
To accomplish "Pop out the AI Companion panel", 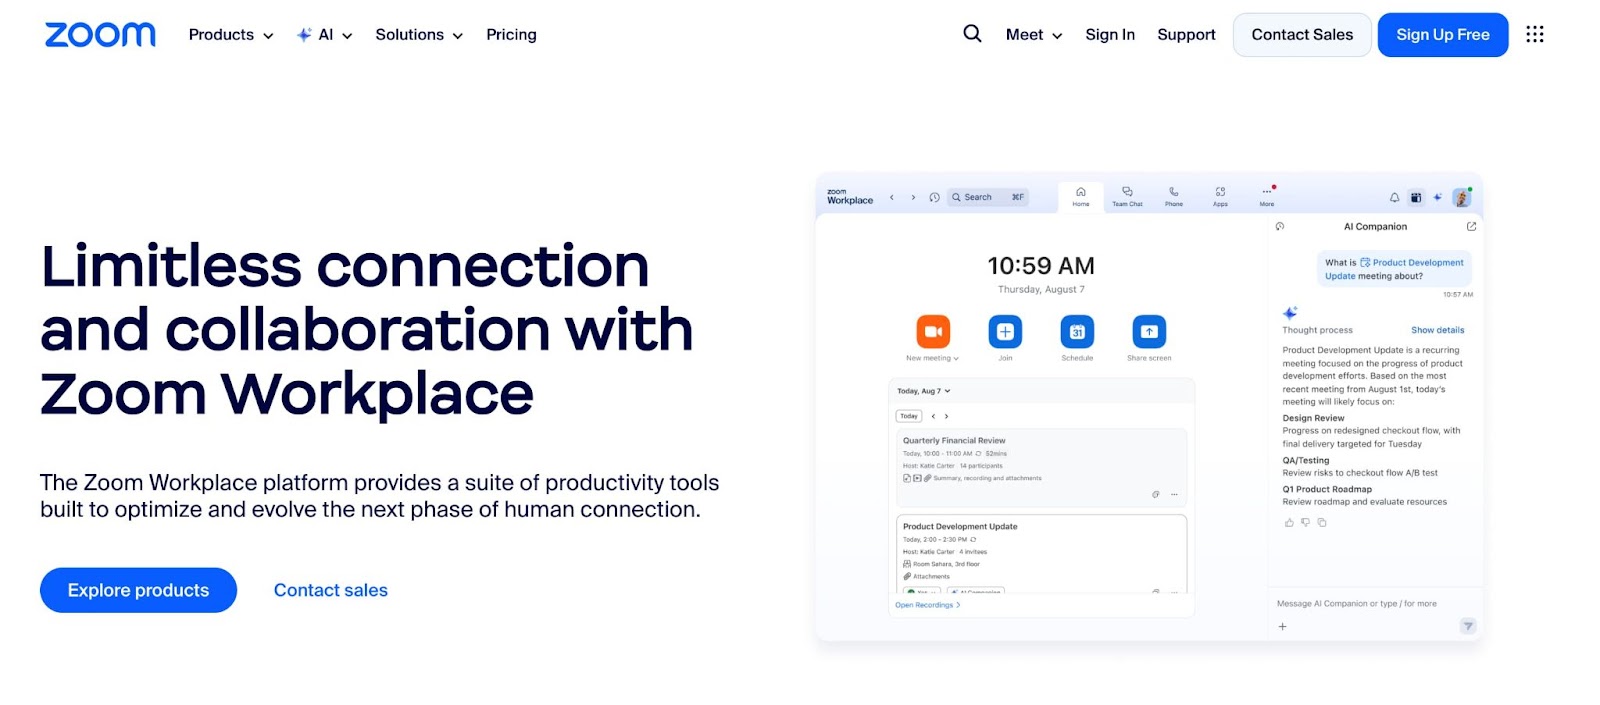I will pos(1471,227).
